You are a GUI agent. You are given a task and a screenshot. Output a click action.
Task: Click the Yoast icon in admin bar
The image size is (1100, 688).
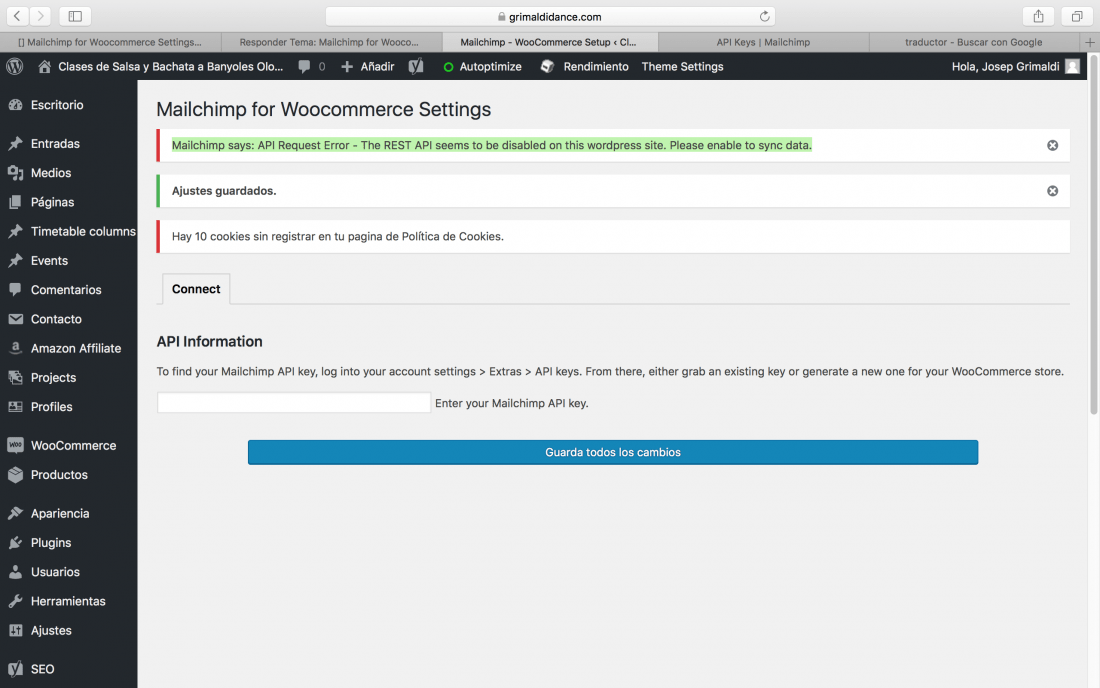pos(416,67)
